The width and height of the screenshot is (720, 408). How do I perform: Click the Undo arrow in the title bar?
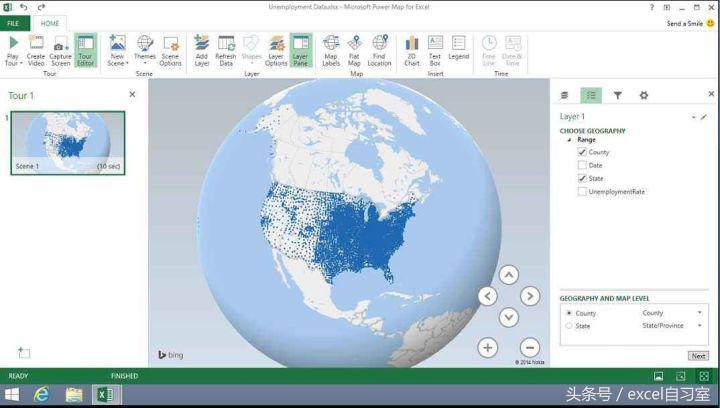point(23,7)
